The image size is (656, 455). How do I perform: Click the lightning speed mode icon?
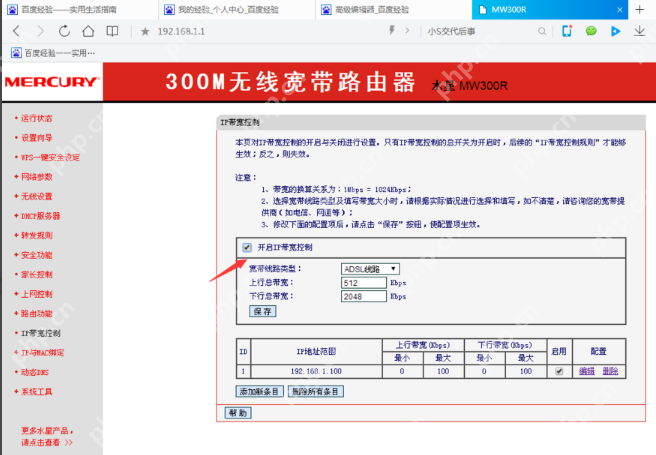[392, 30]
